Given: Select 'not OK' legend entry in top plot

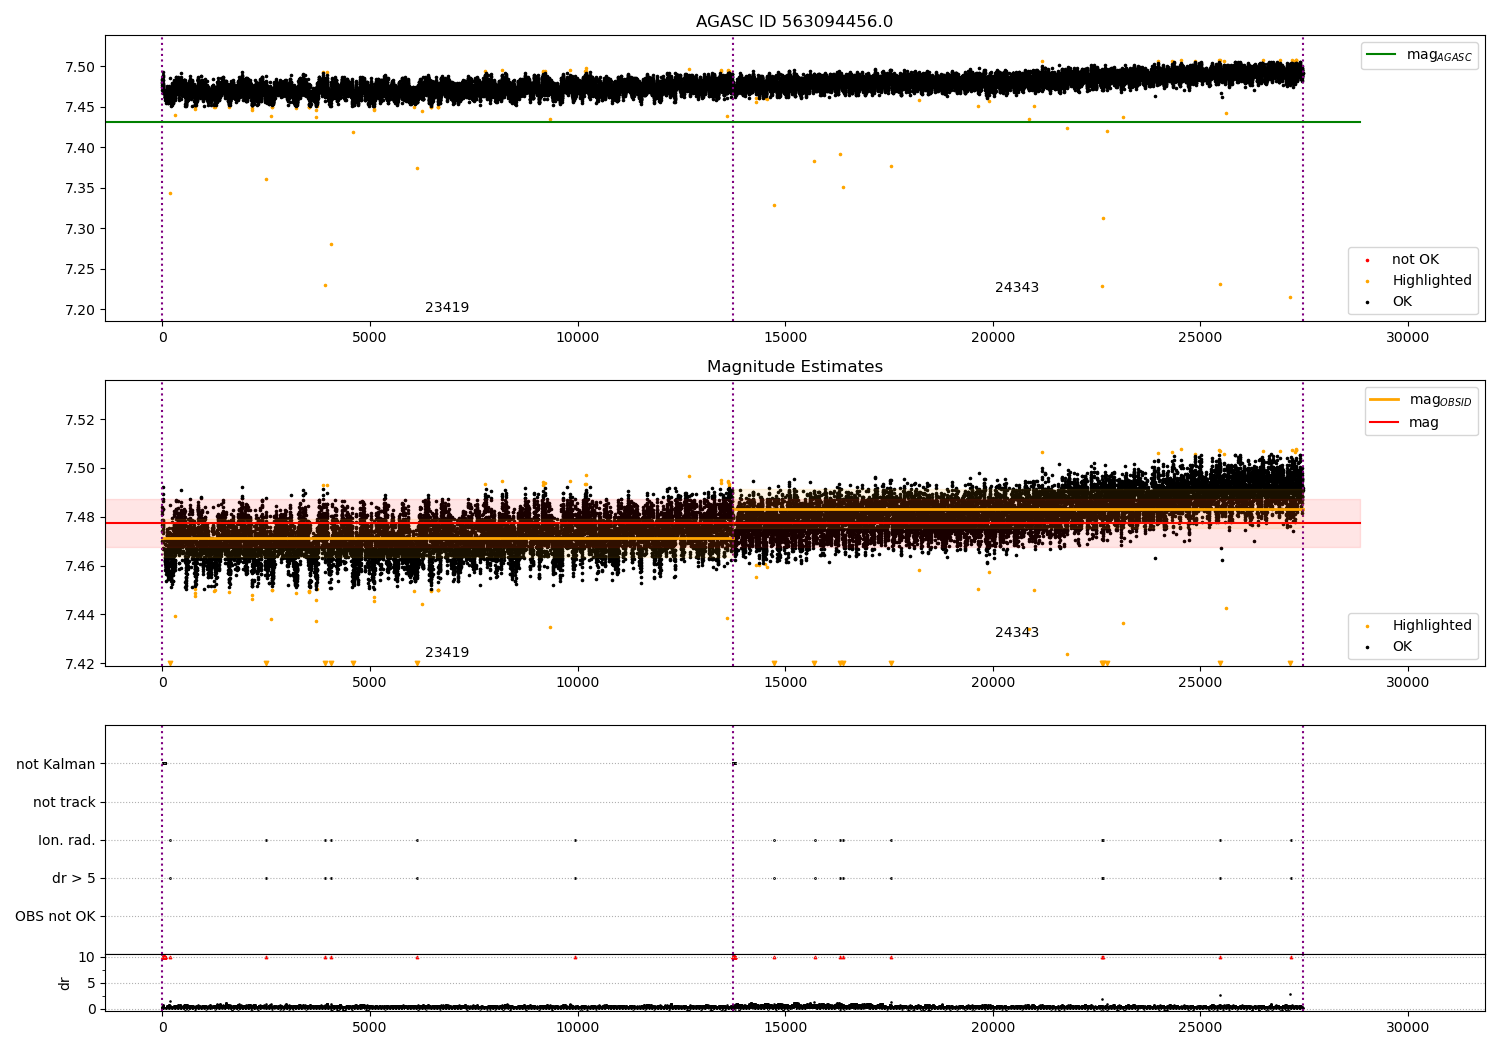Looking at the screenshot, I should point(1415,260).
